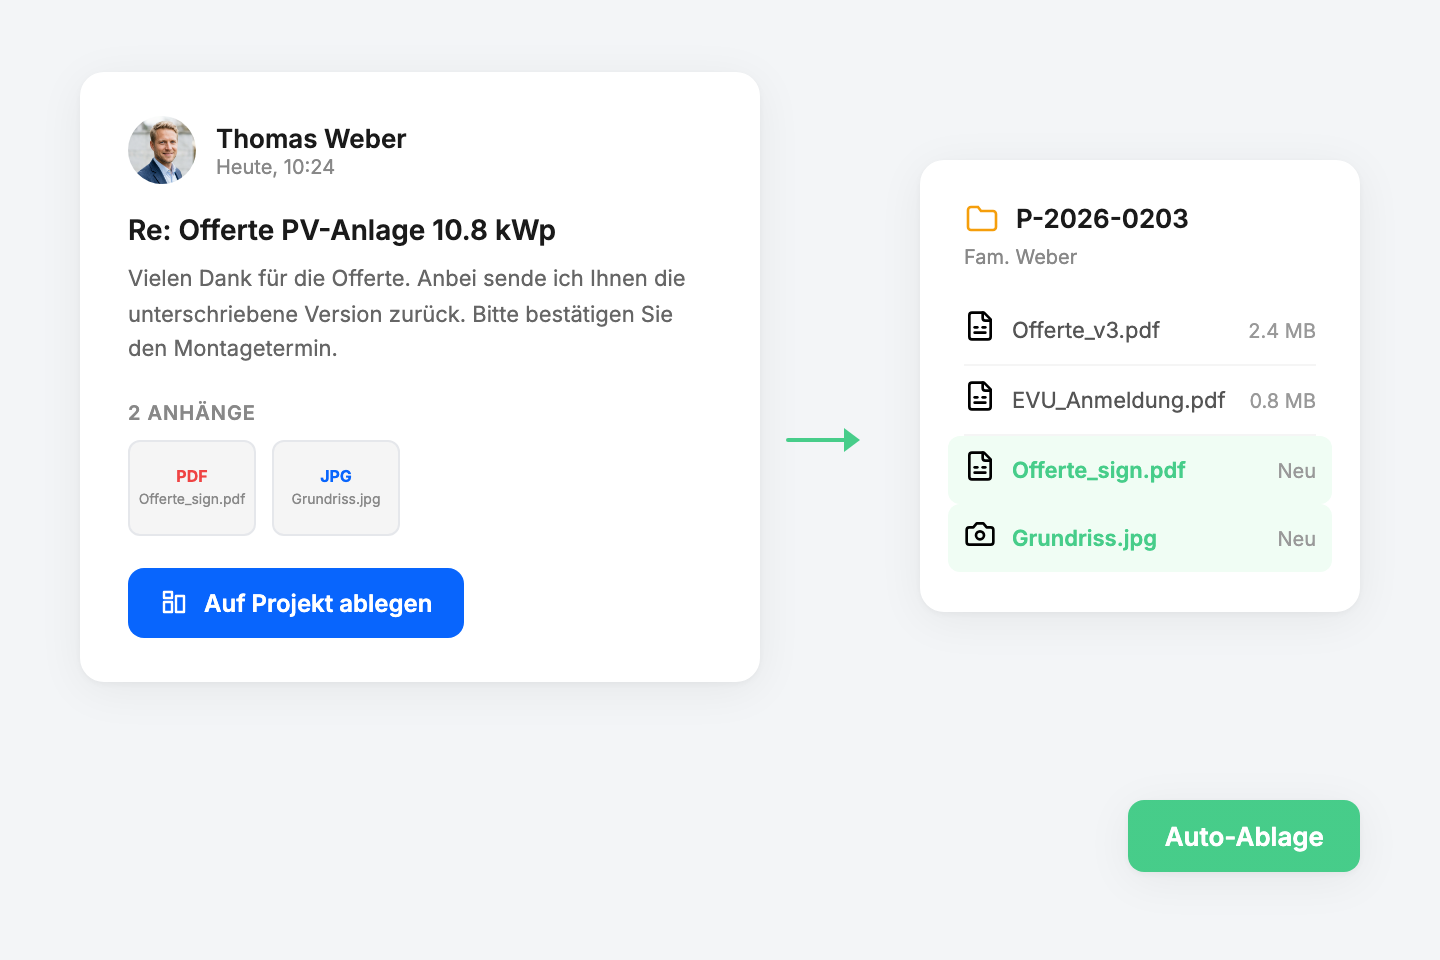
Task: Click Thomas Weber's profile photo
Action: [162, 151]
